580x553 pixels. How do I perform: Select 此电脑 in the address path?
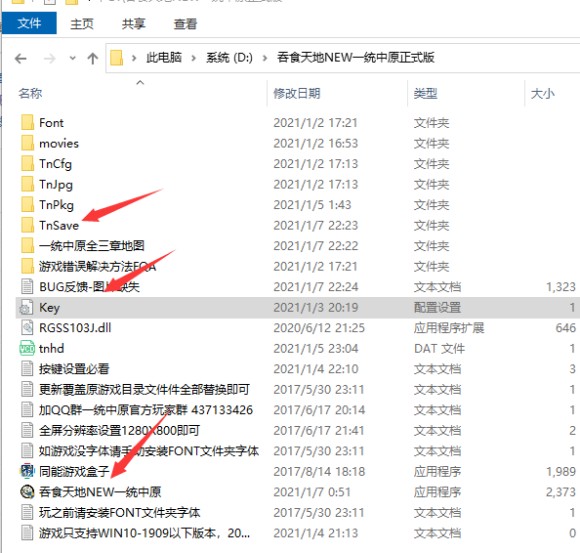[164, 57]
